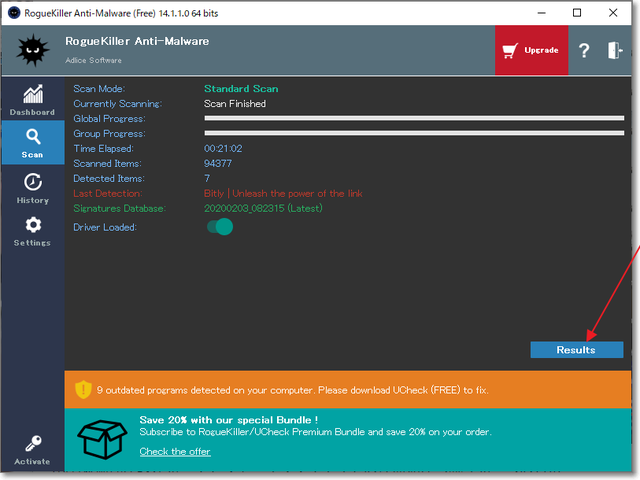The width and height of the screenshot is (640, 480).
Task: Select the Scan magnifier icon
Action: point(32,141)
